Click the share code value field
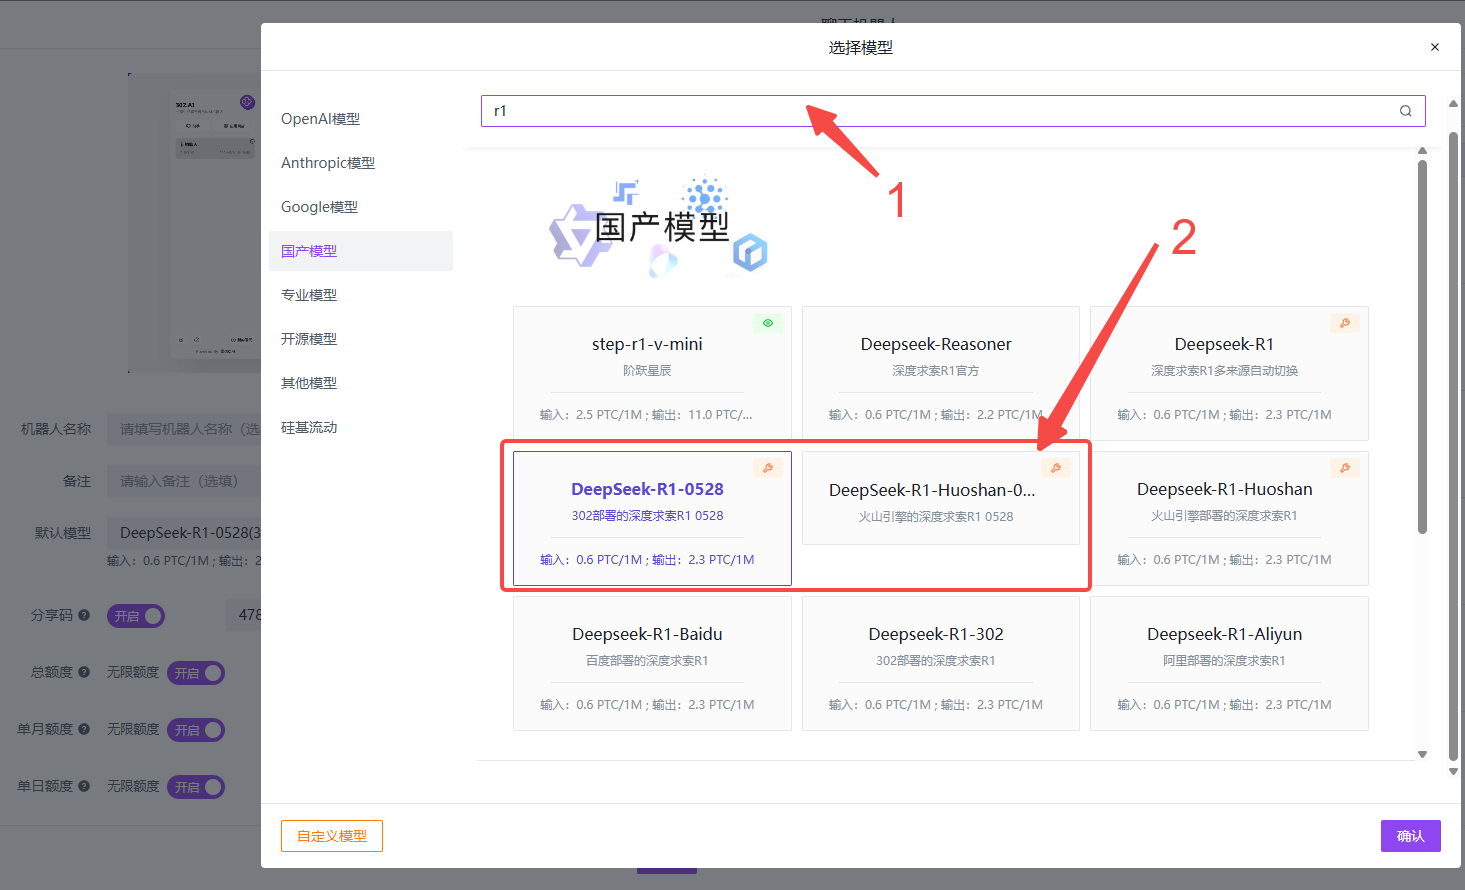The height and width of the screenshot is (890, 1465). point(244,615)
